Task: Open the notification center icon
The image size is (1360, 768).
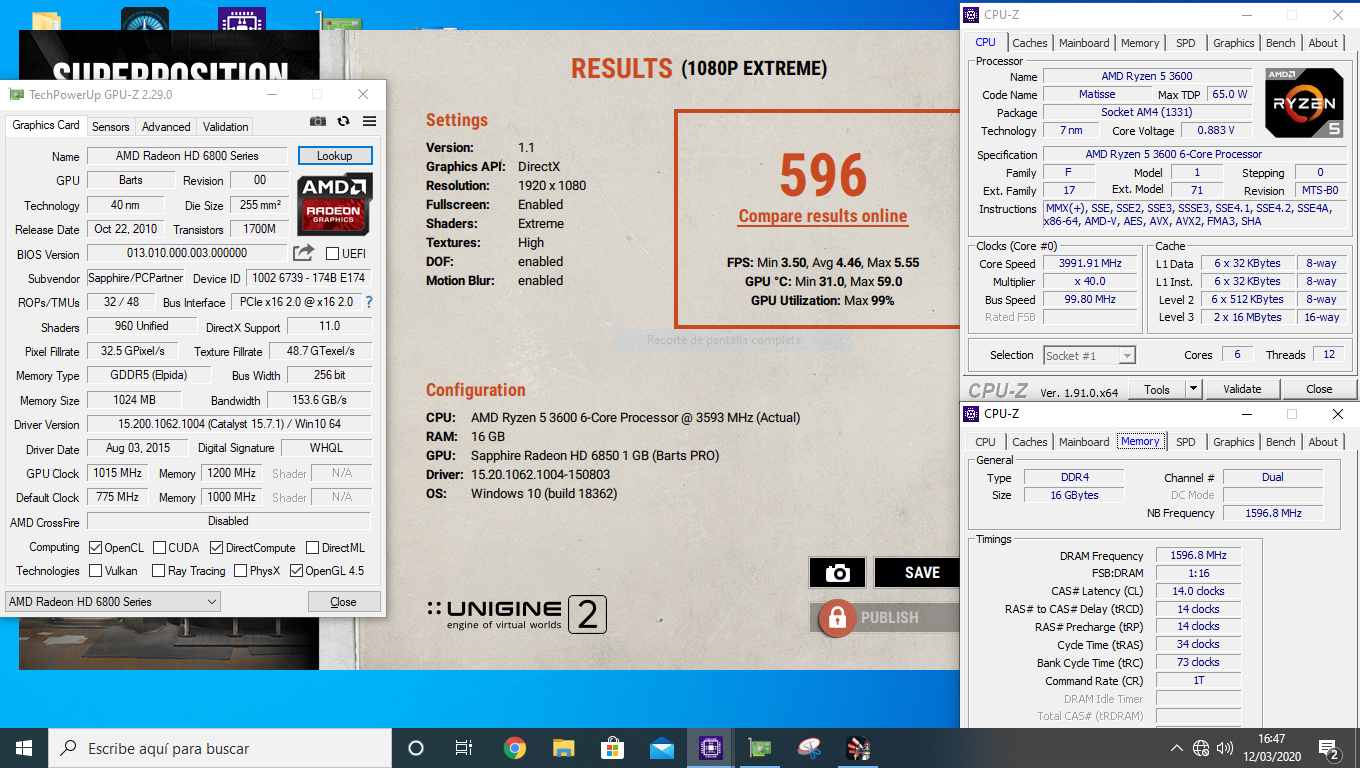Action: click(x=1329, y=748)
